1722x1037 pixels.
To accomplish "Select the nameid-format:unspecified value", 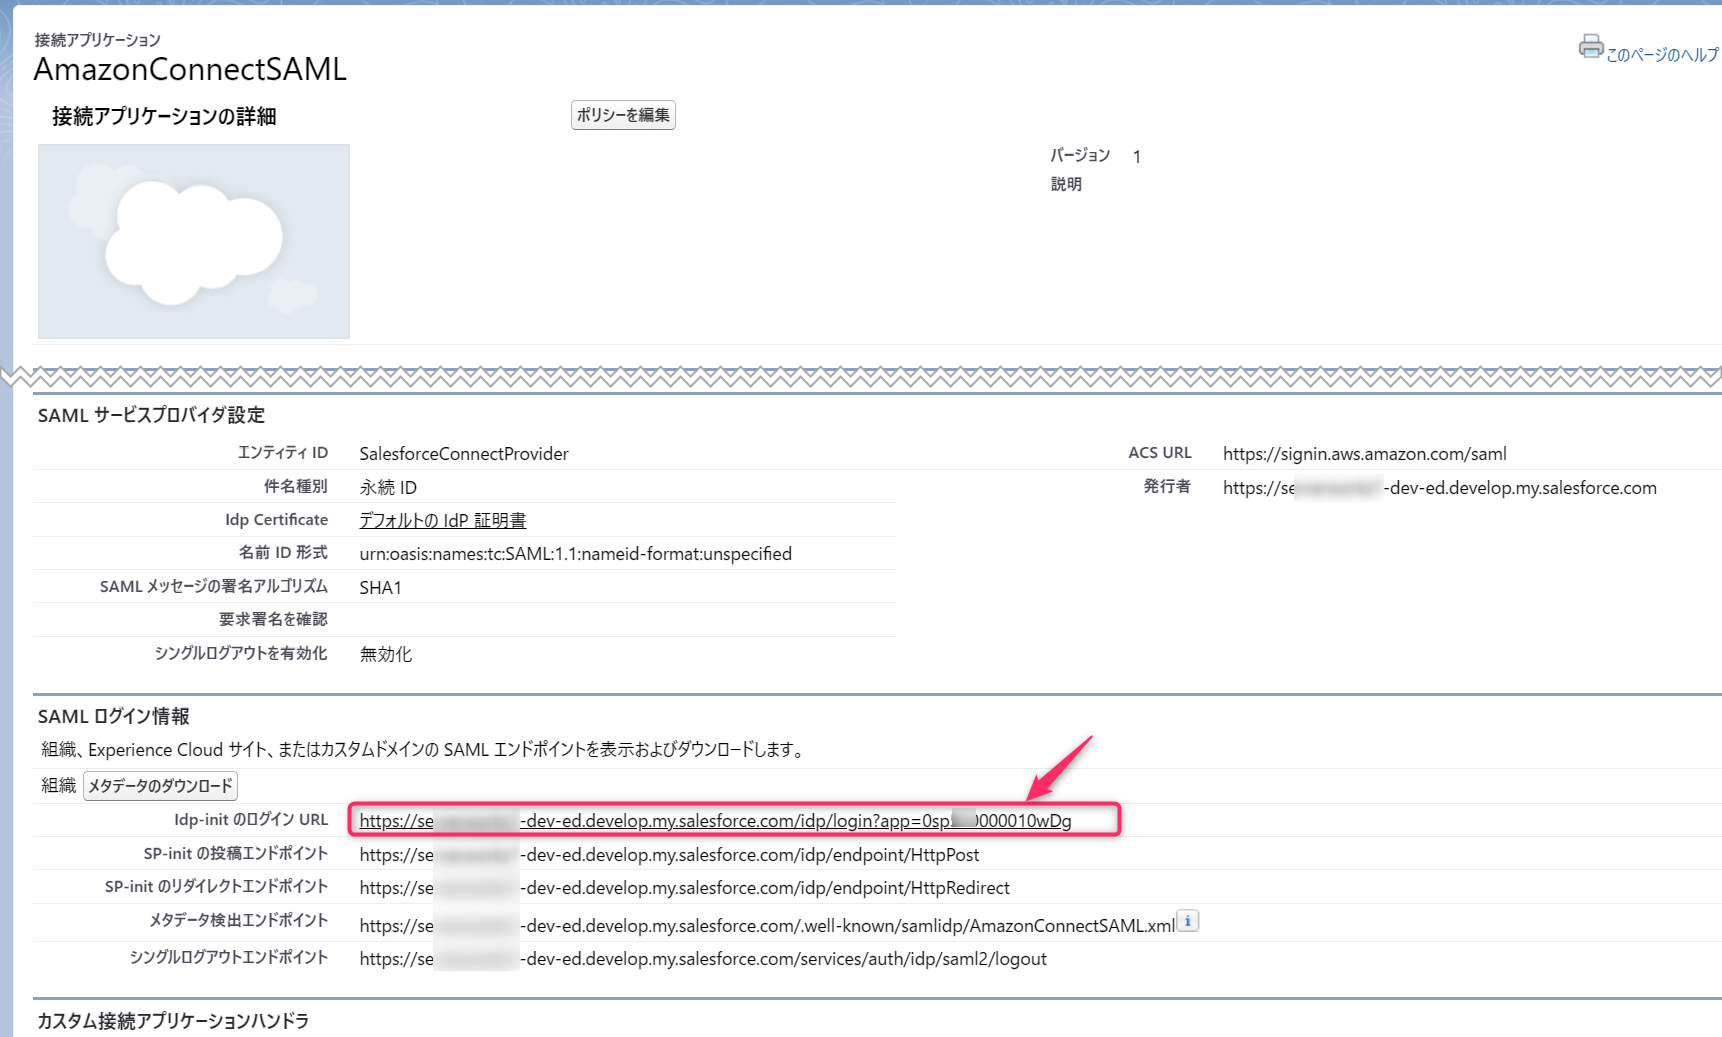I will pyautogui.click(x=575, y=554).
